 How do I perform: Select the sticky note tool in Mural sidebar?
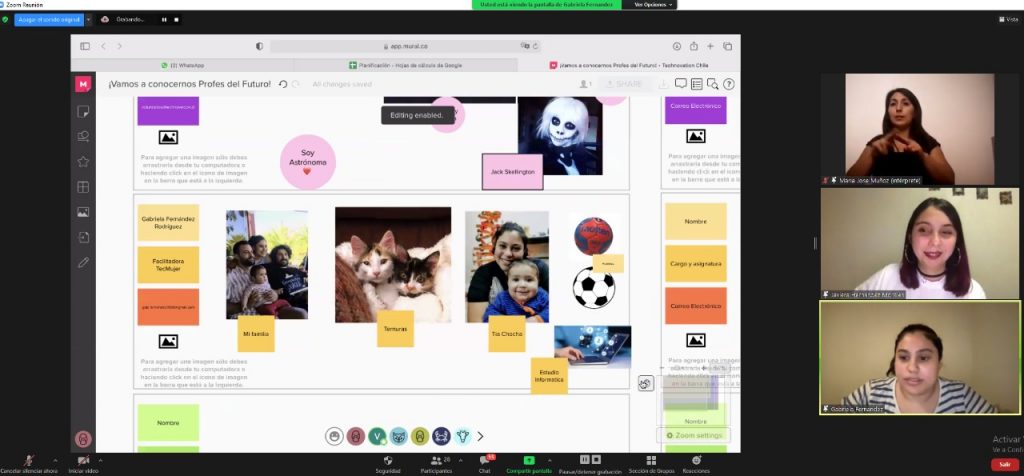tap(83, 112)
